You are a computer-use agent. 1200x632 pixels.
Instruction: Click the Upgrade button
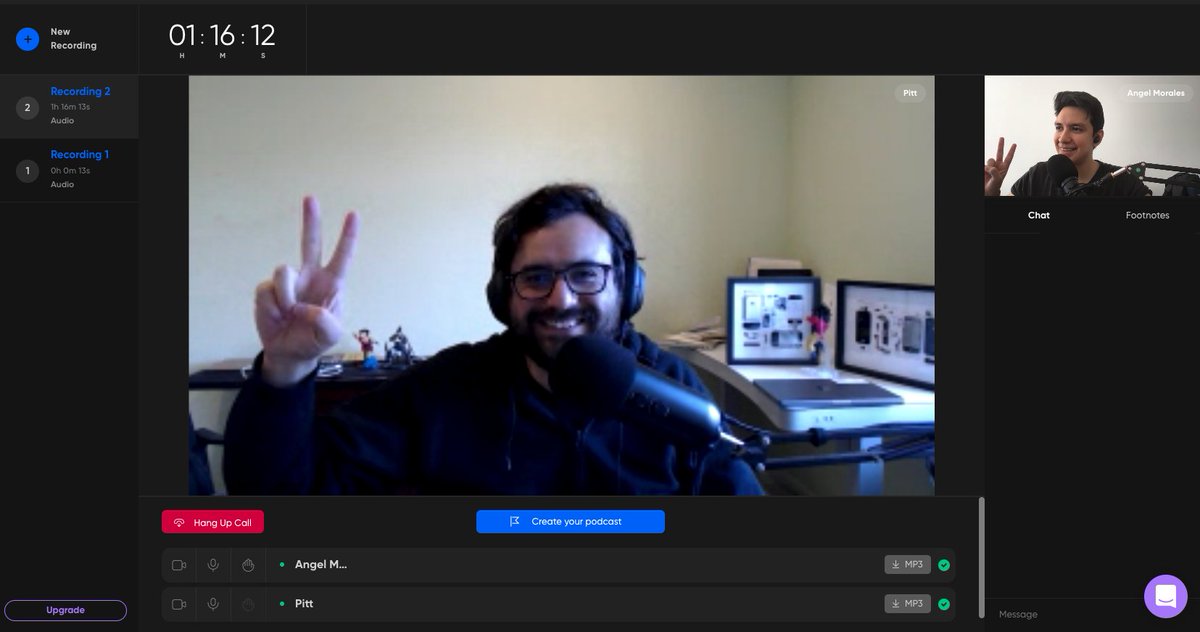(x=66, y=610)
